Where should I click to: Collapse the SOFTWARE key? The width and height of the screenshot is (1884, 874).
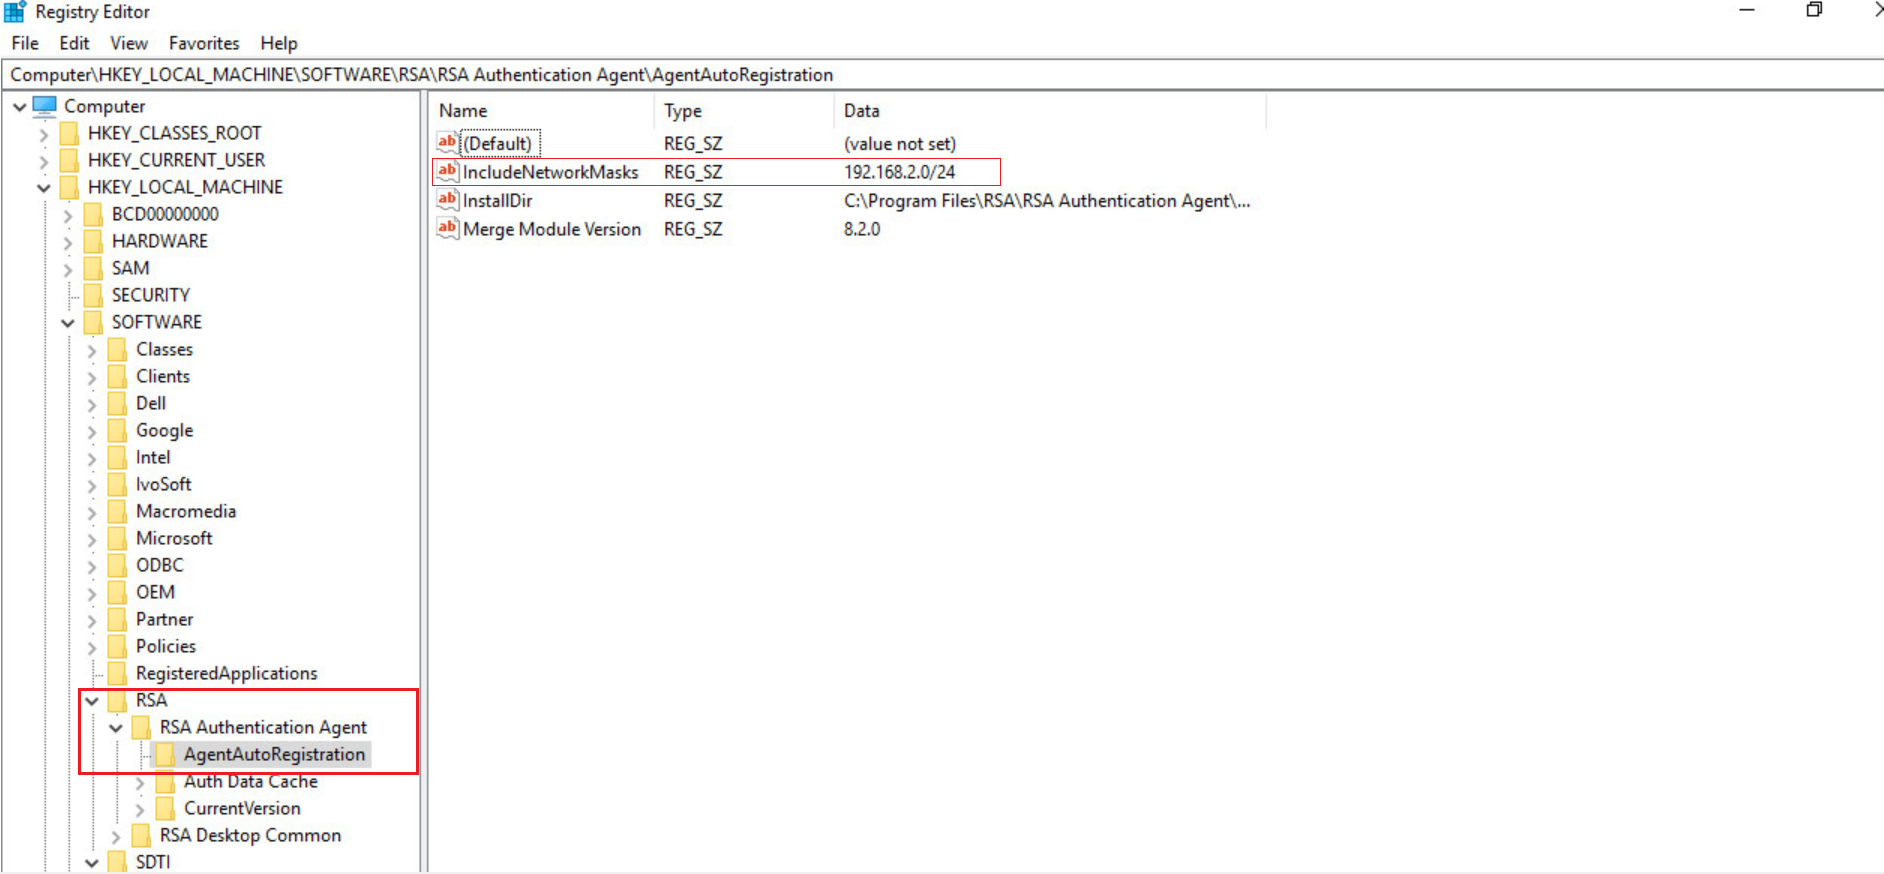pos(68,323)
